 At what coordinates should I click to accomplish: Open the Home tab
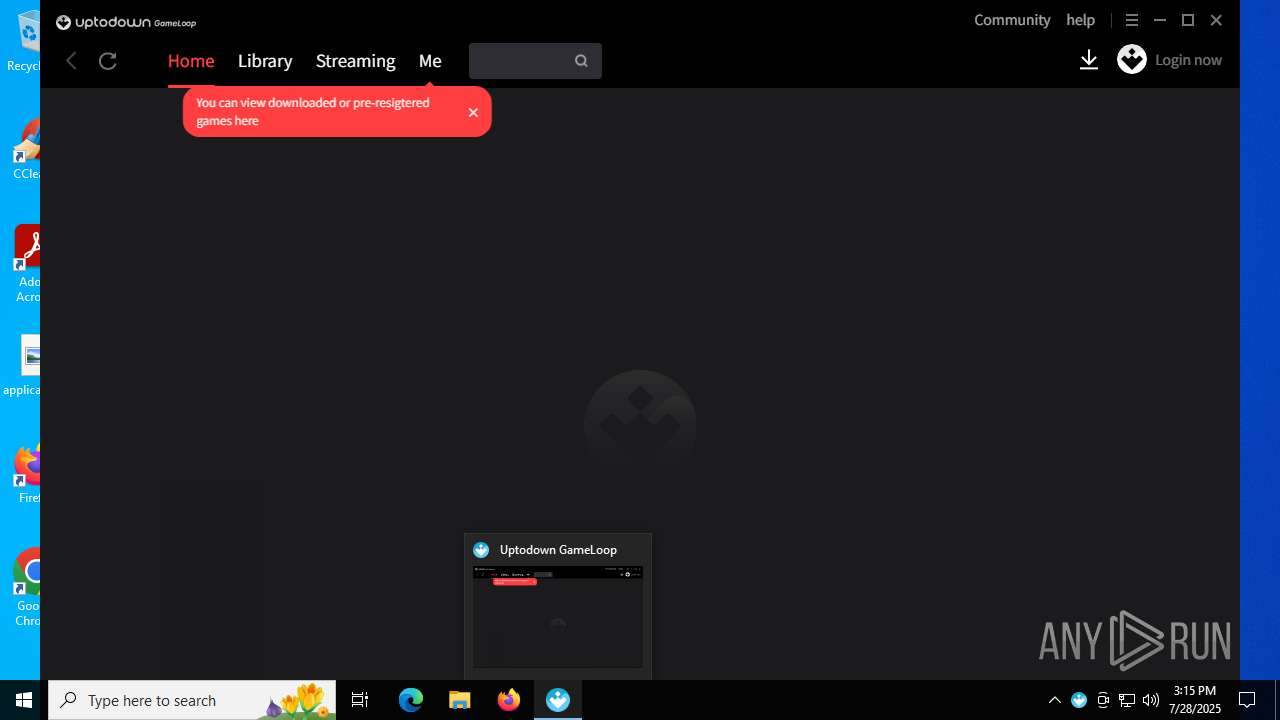(191, 61)
